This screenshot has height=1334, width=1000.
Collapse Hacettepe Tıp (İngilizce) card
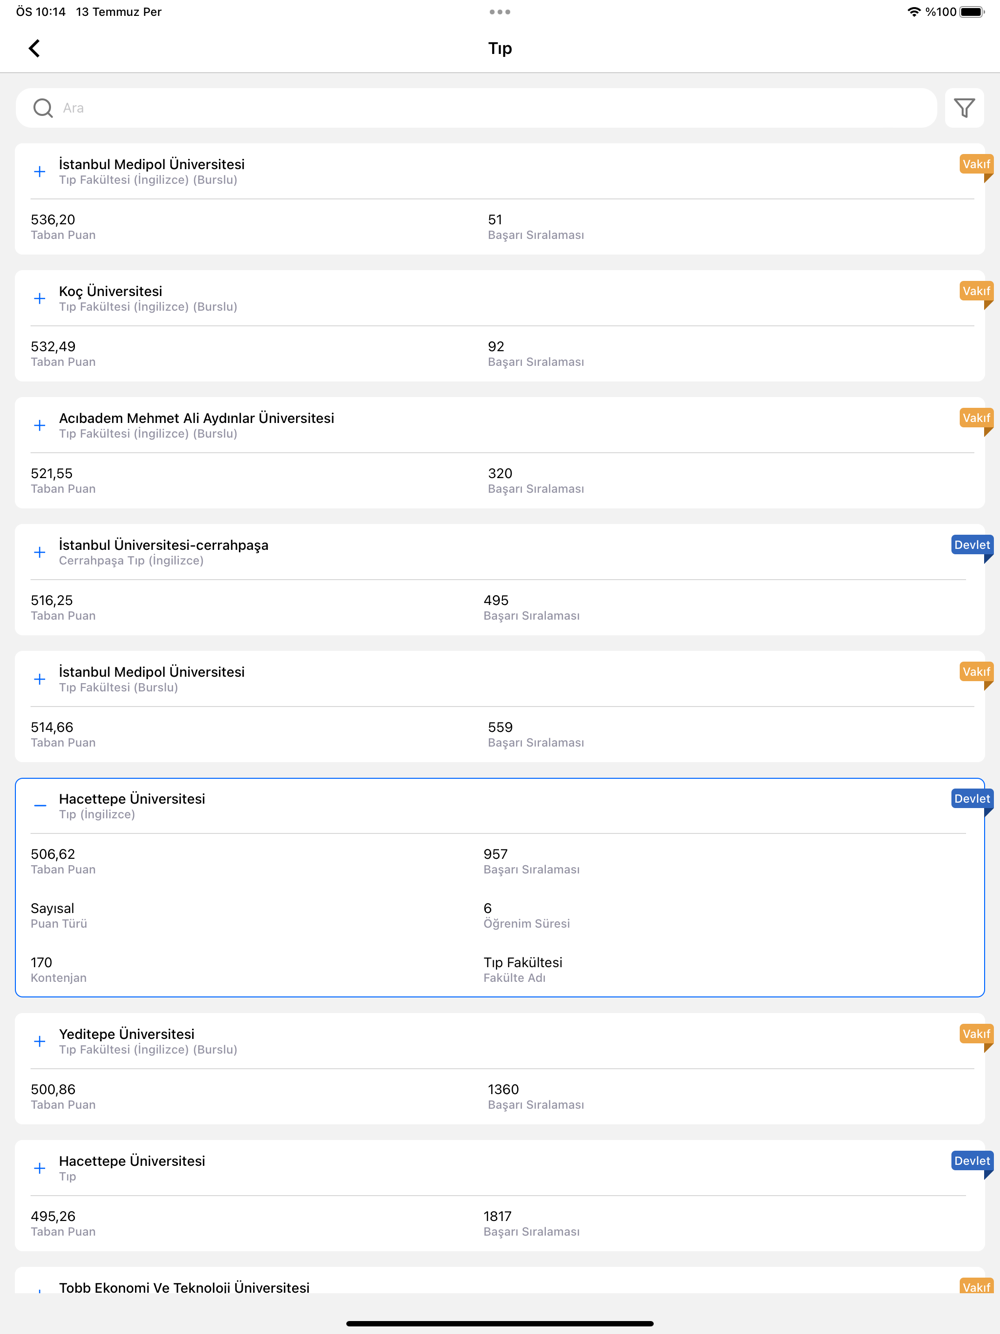click(40, 806)
